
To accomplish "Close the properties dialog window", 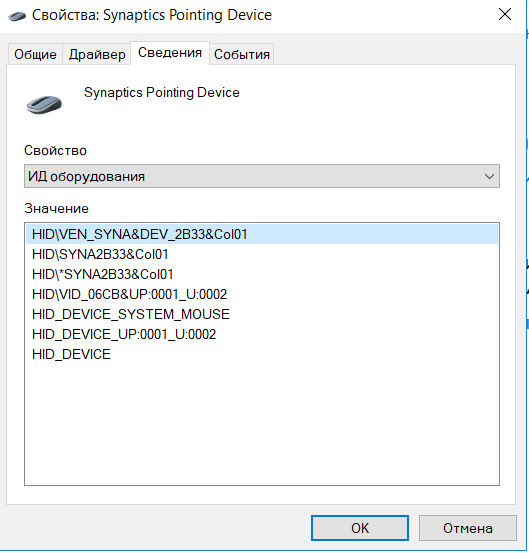I will [x=505, y=14].
